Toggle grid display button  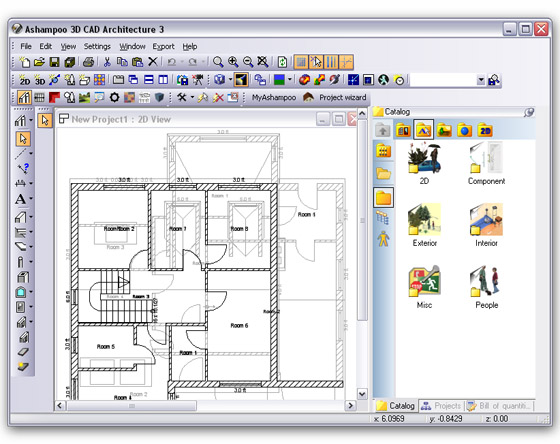301,62
